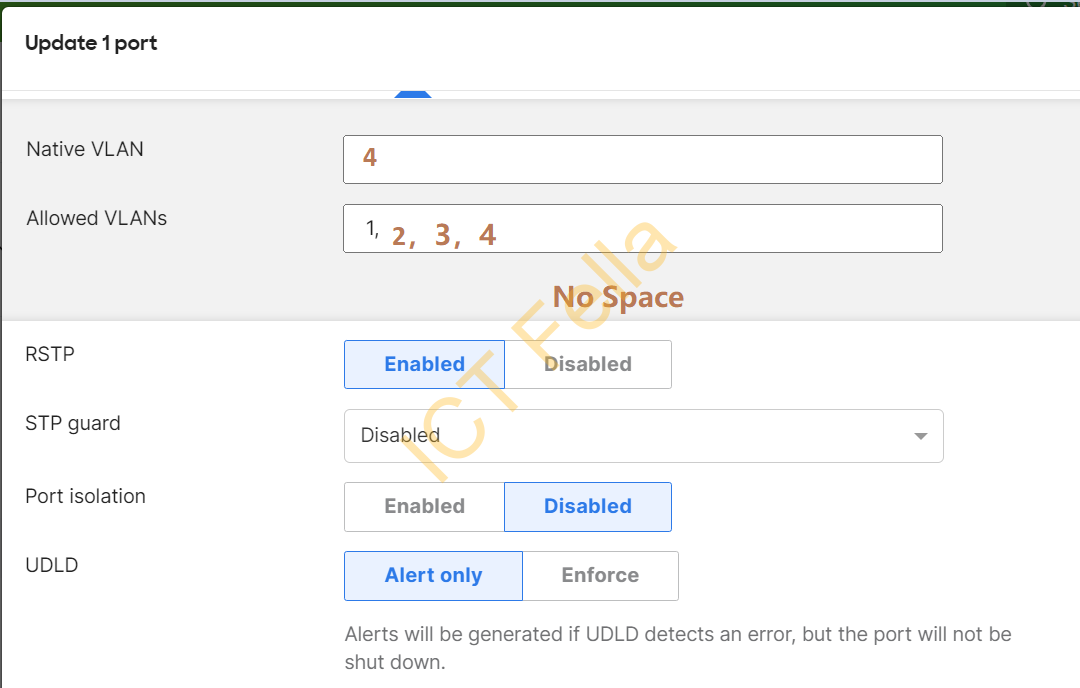This screenshot has height=688, width=1080.
Task: Click the 'Native VLAN' label
Action: pyautogui.click(x=85, y=149)
